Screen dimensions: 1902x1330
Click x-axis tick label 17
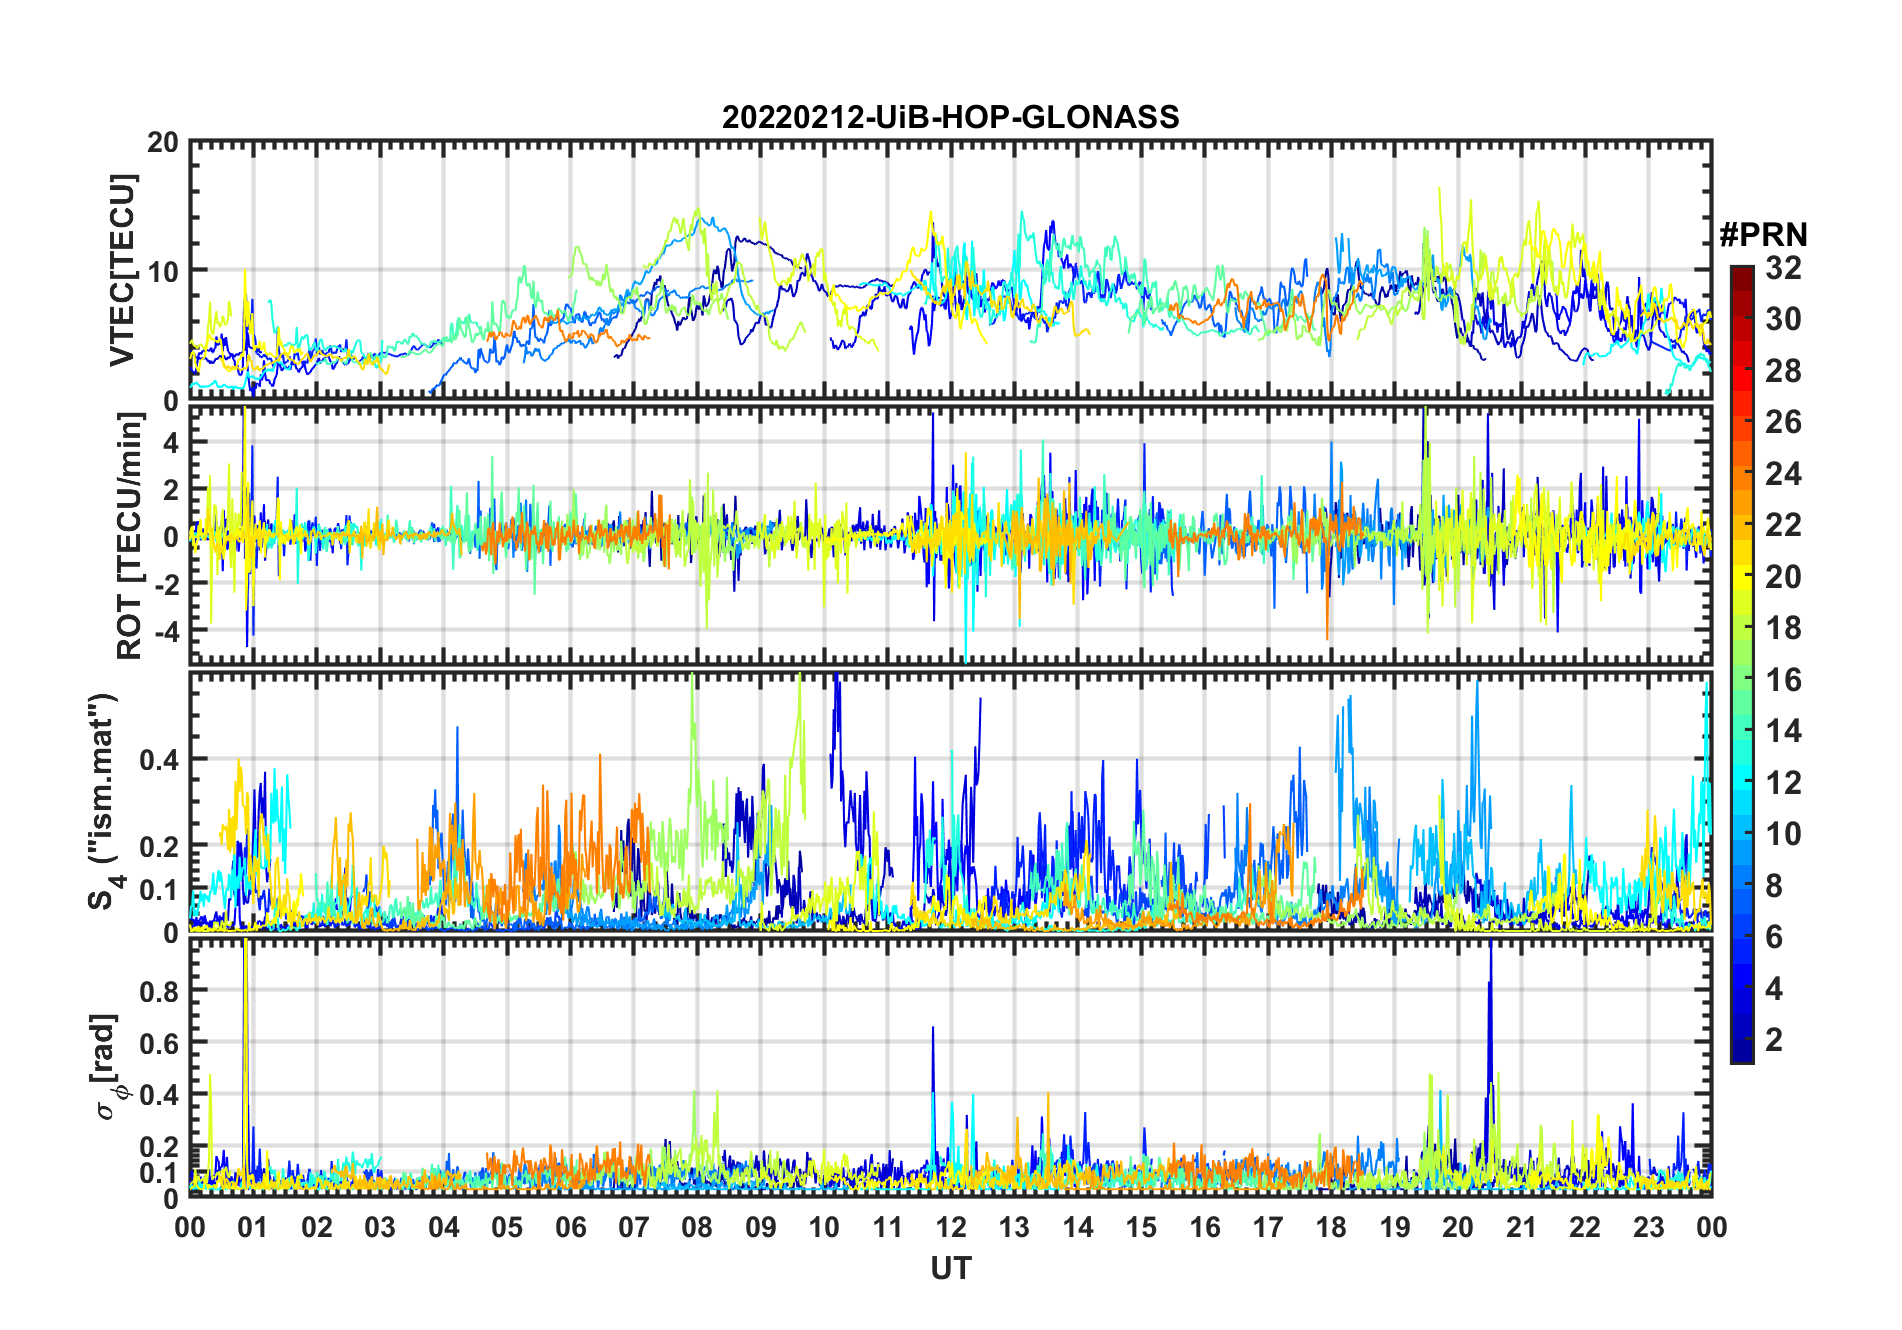click(1268, 1227)
